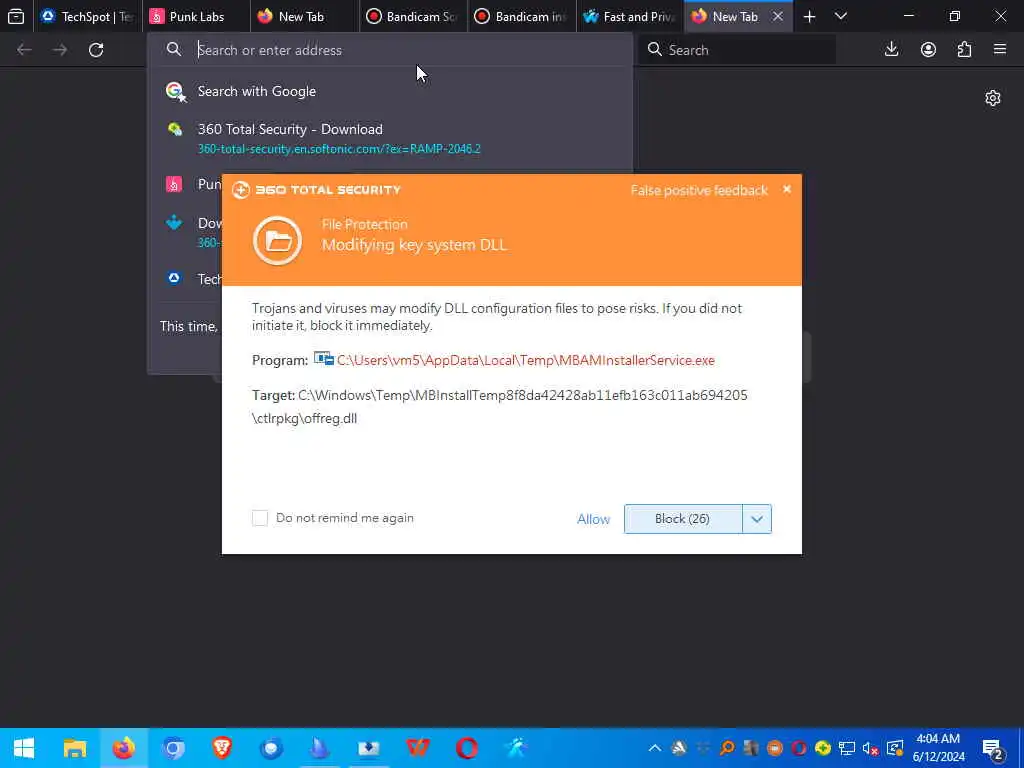
Task: Click the MBAMInstallerService.exe program path
Action: pyautogui.click(x=526, y=360)
